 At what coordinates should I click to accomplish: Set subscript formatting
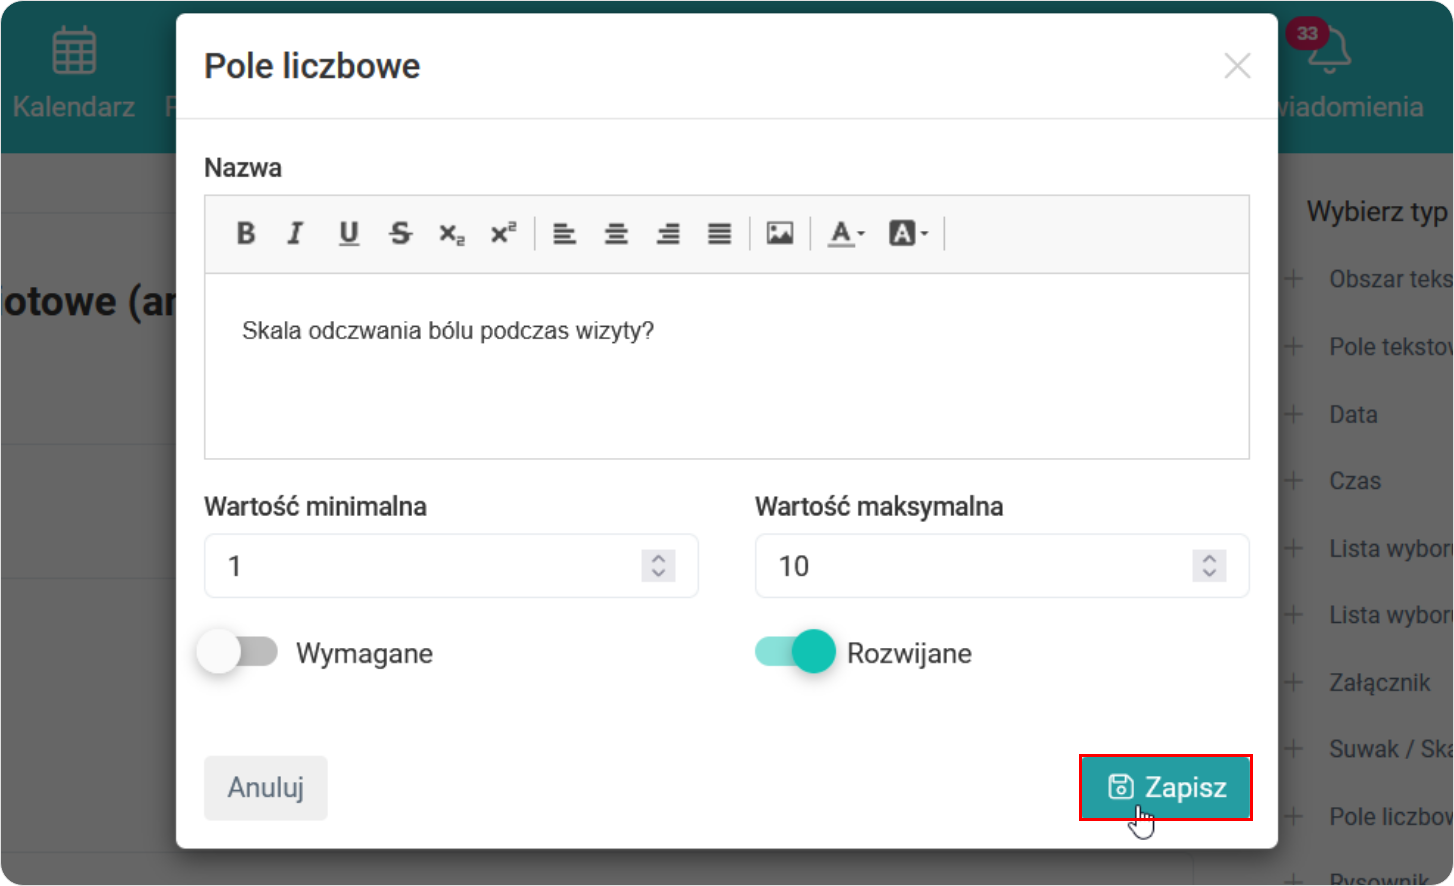click(x=452, y=233)
